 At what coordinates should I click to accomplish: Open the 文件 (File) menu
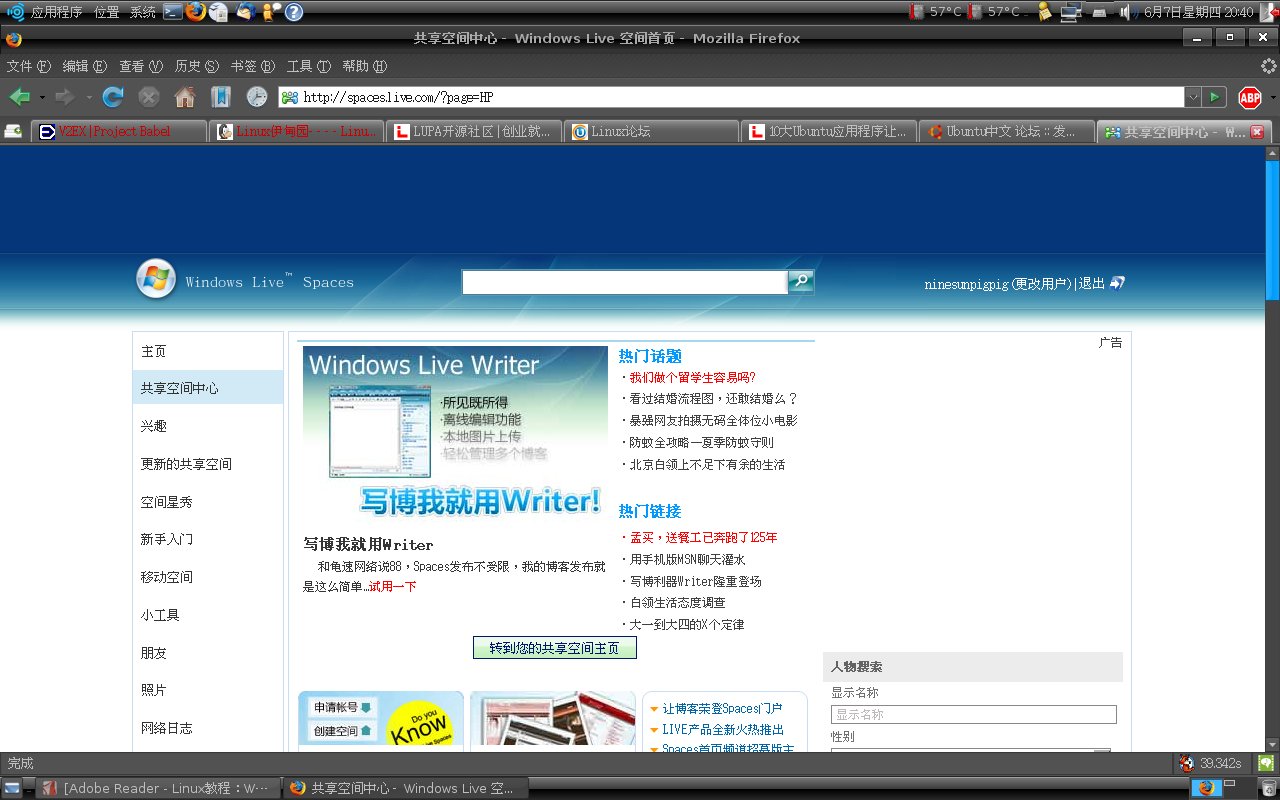click(28, 66)
